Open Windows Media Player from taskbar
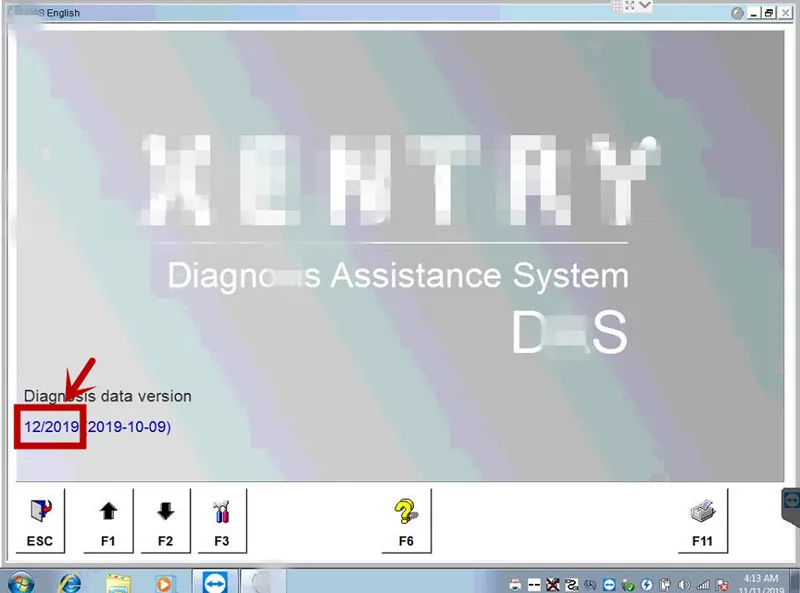The height and width of the screenshot is (593, 800). click(164, 583)
